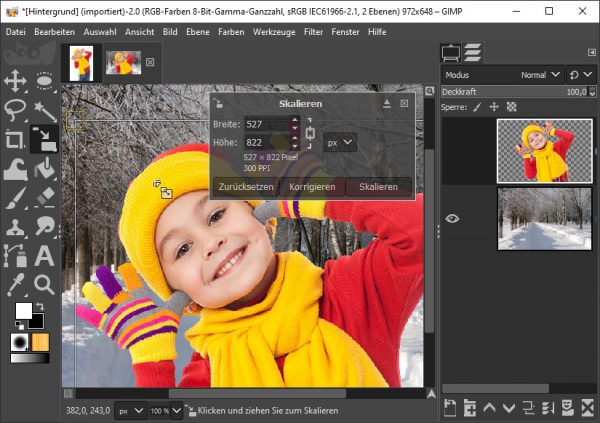The height and width of the screenshot is (423, 600).
Task: Click the Deckkraft opacity slider
Action: (x=510, y=91)
